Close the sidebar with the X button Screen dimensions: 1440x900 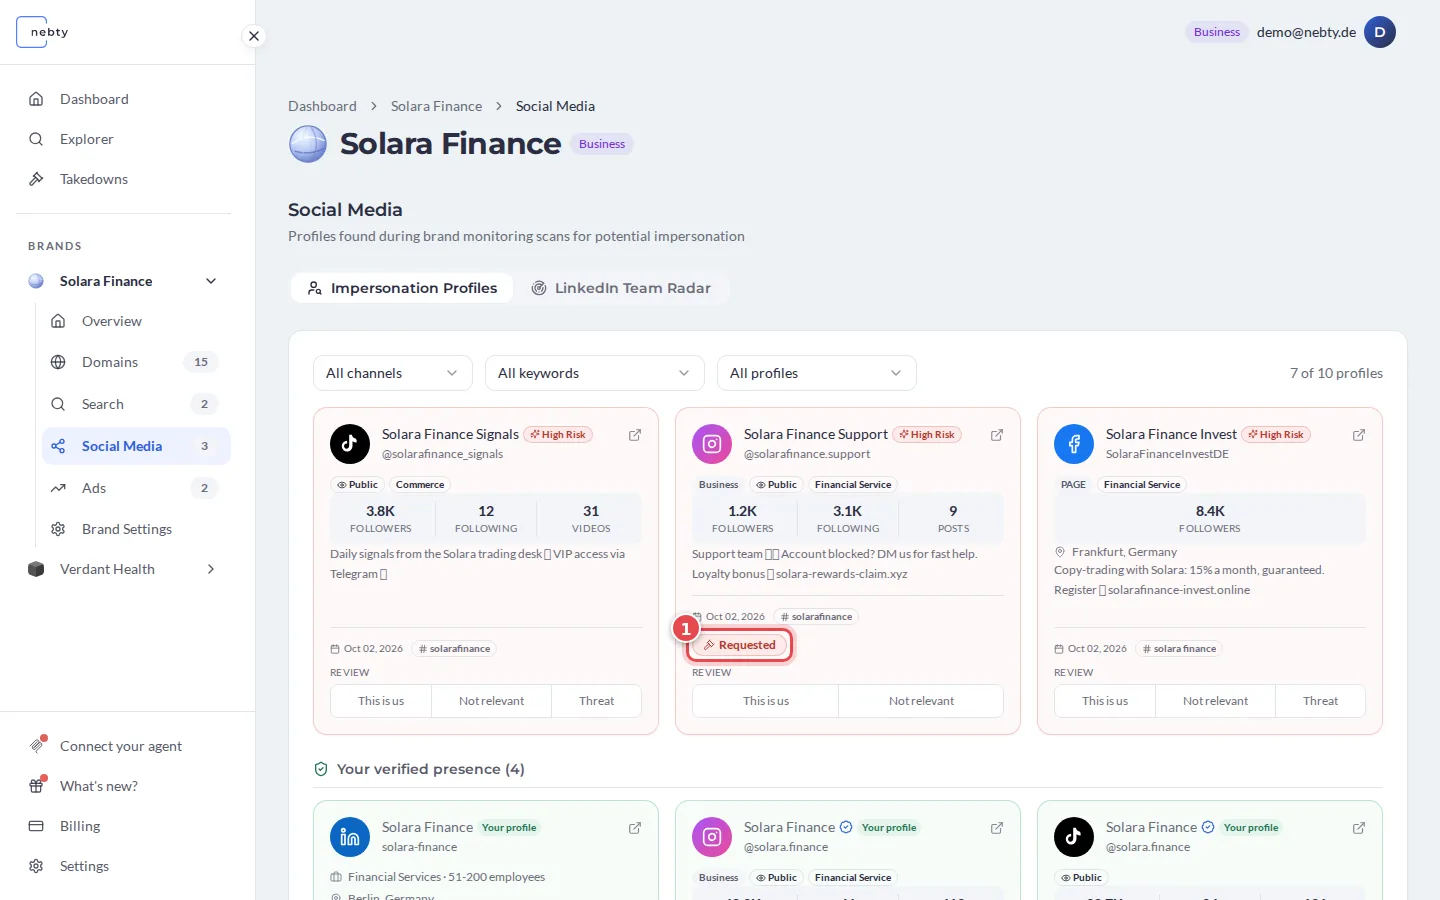point(254,36)
